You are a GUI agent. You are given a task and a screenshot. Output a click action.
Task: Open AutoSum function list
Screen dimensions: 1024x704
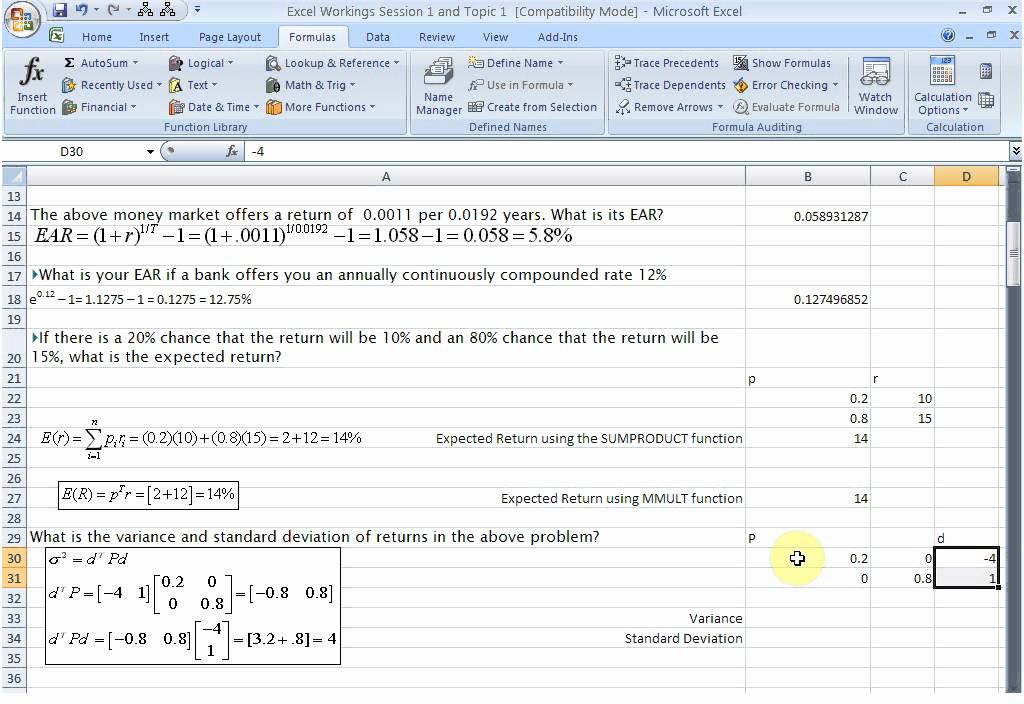tap(101, 63)
